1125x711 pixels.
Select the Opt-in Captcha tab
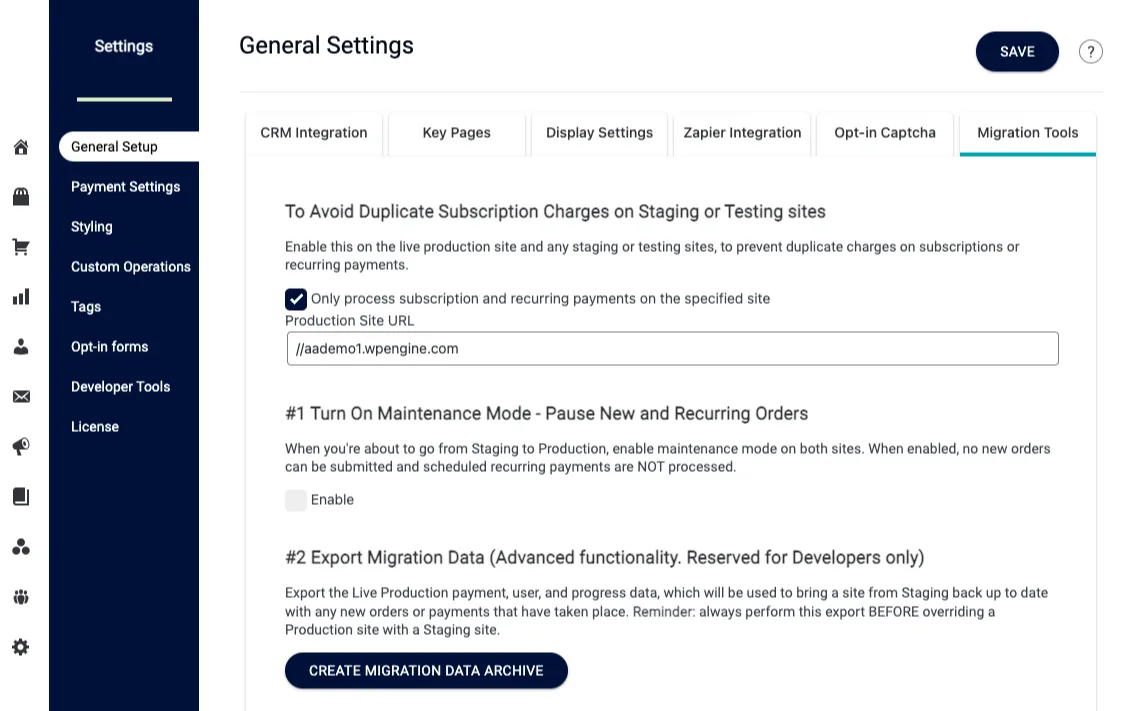[884, 132]
